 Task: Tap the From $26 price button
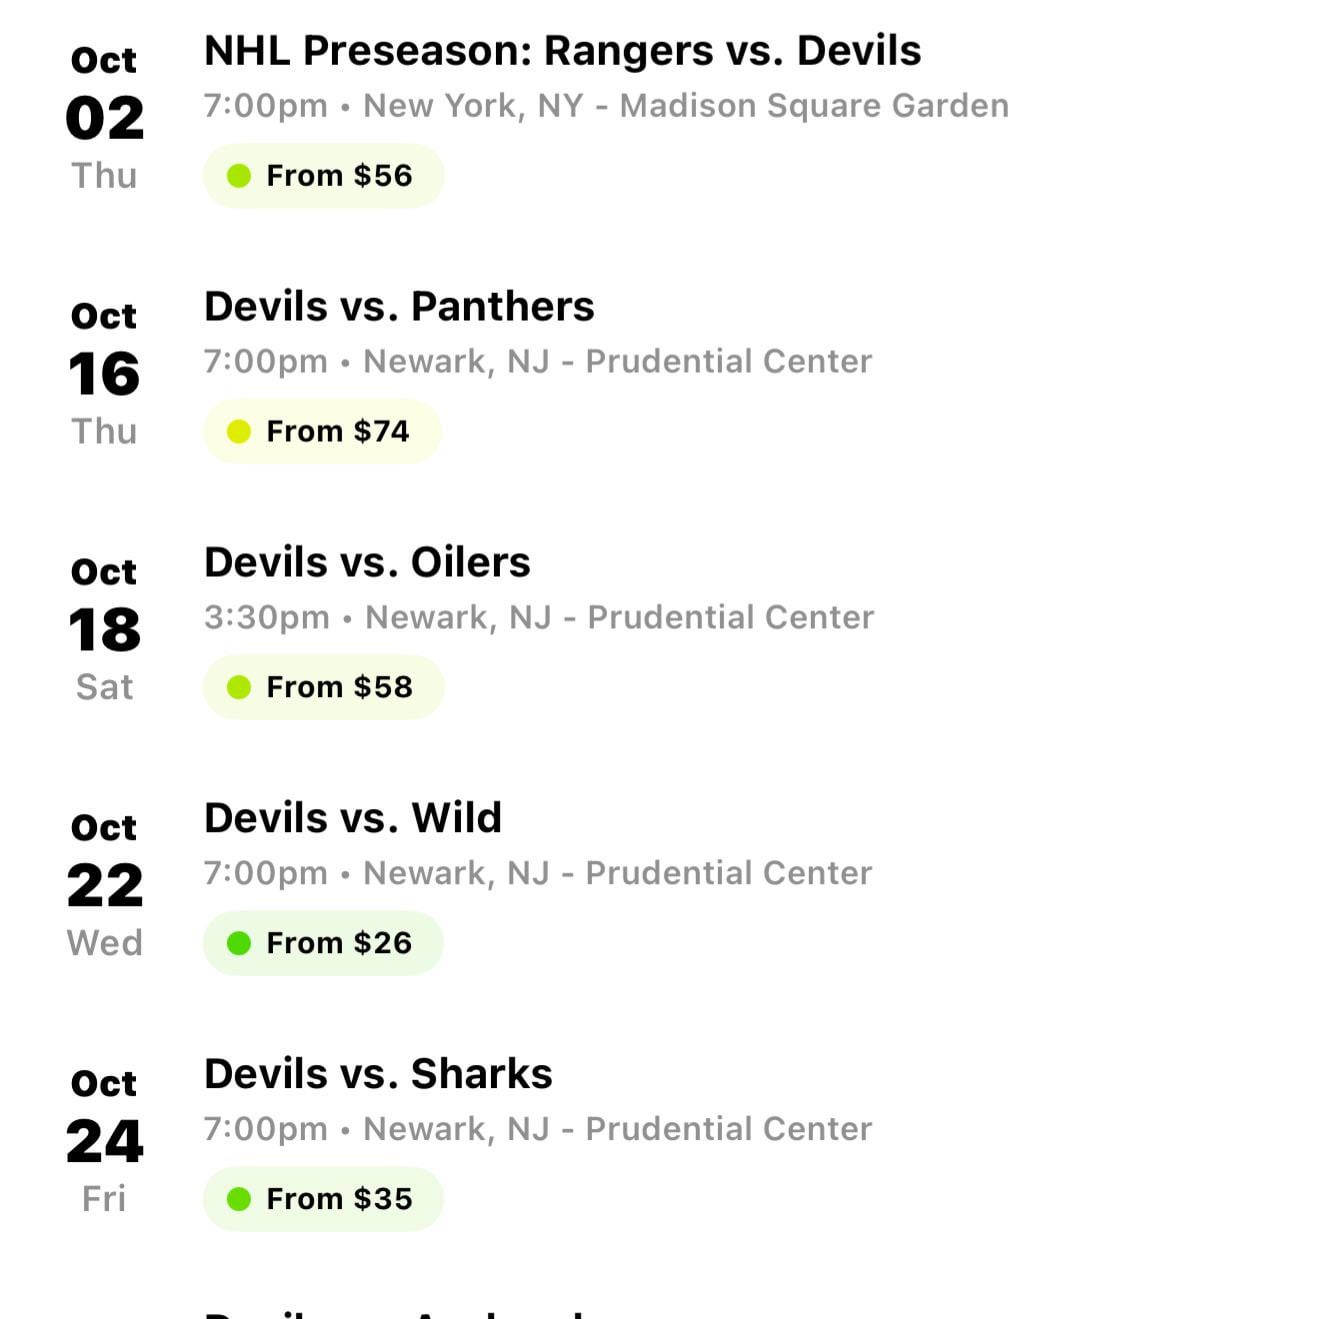click(323, 943)
